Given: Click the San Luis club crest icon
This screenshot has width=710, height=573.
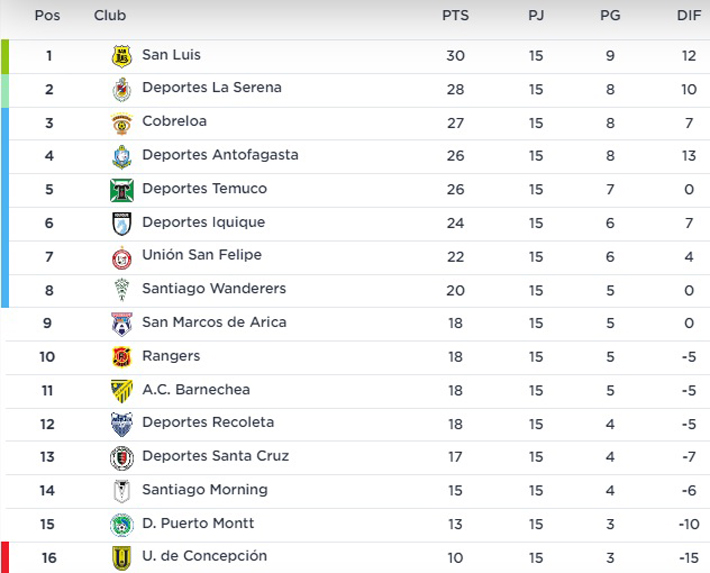Looking at the screenshot, I should coord(121,56).
